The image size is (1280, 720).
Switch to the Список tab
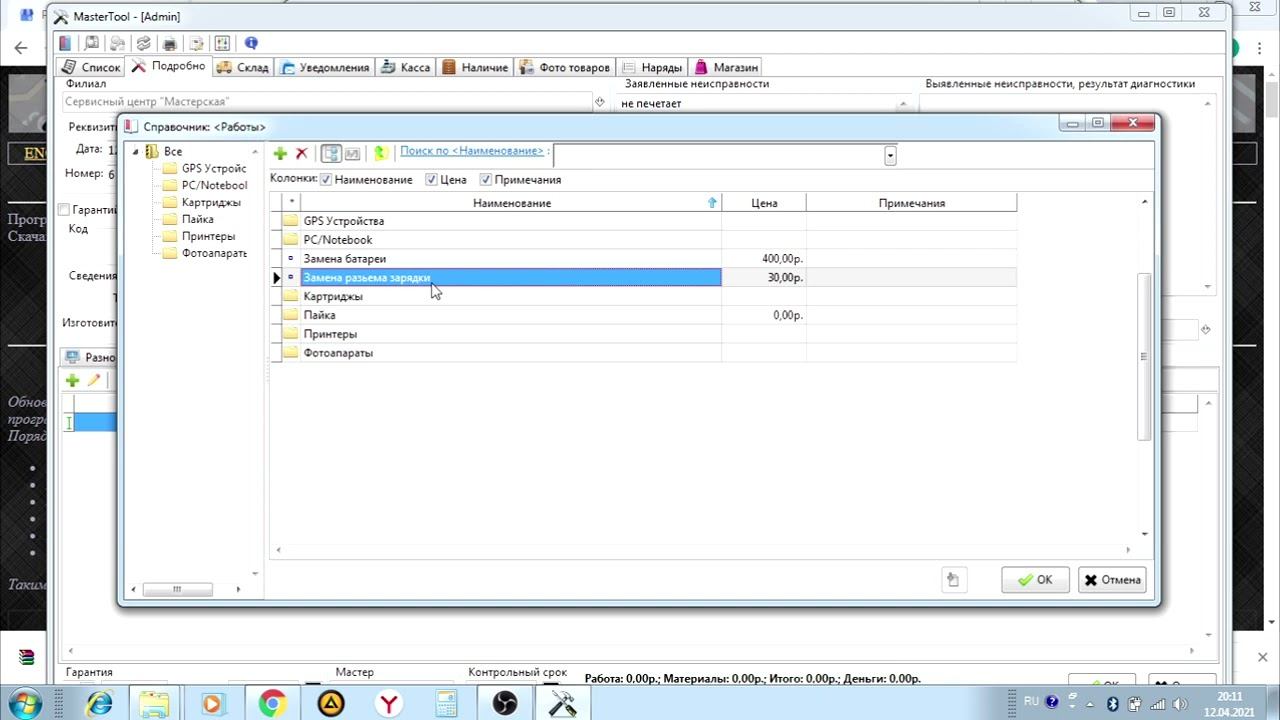click(x=92, y=67)
